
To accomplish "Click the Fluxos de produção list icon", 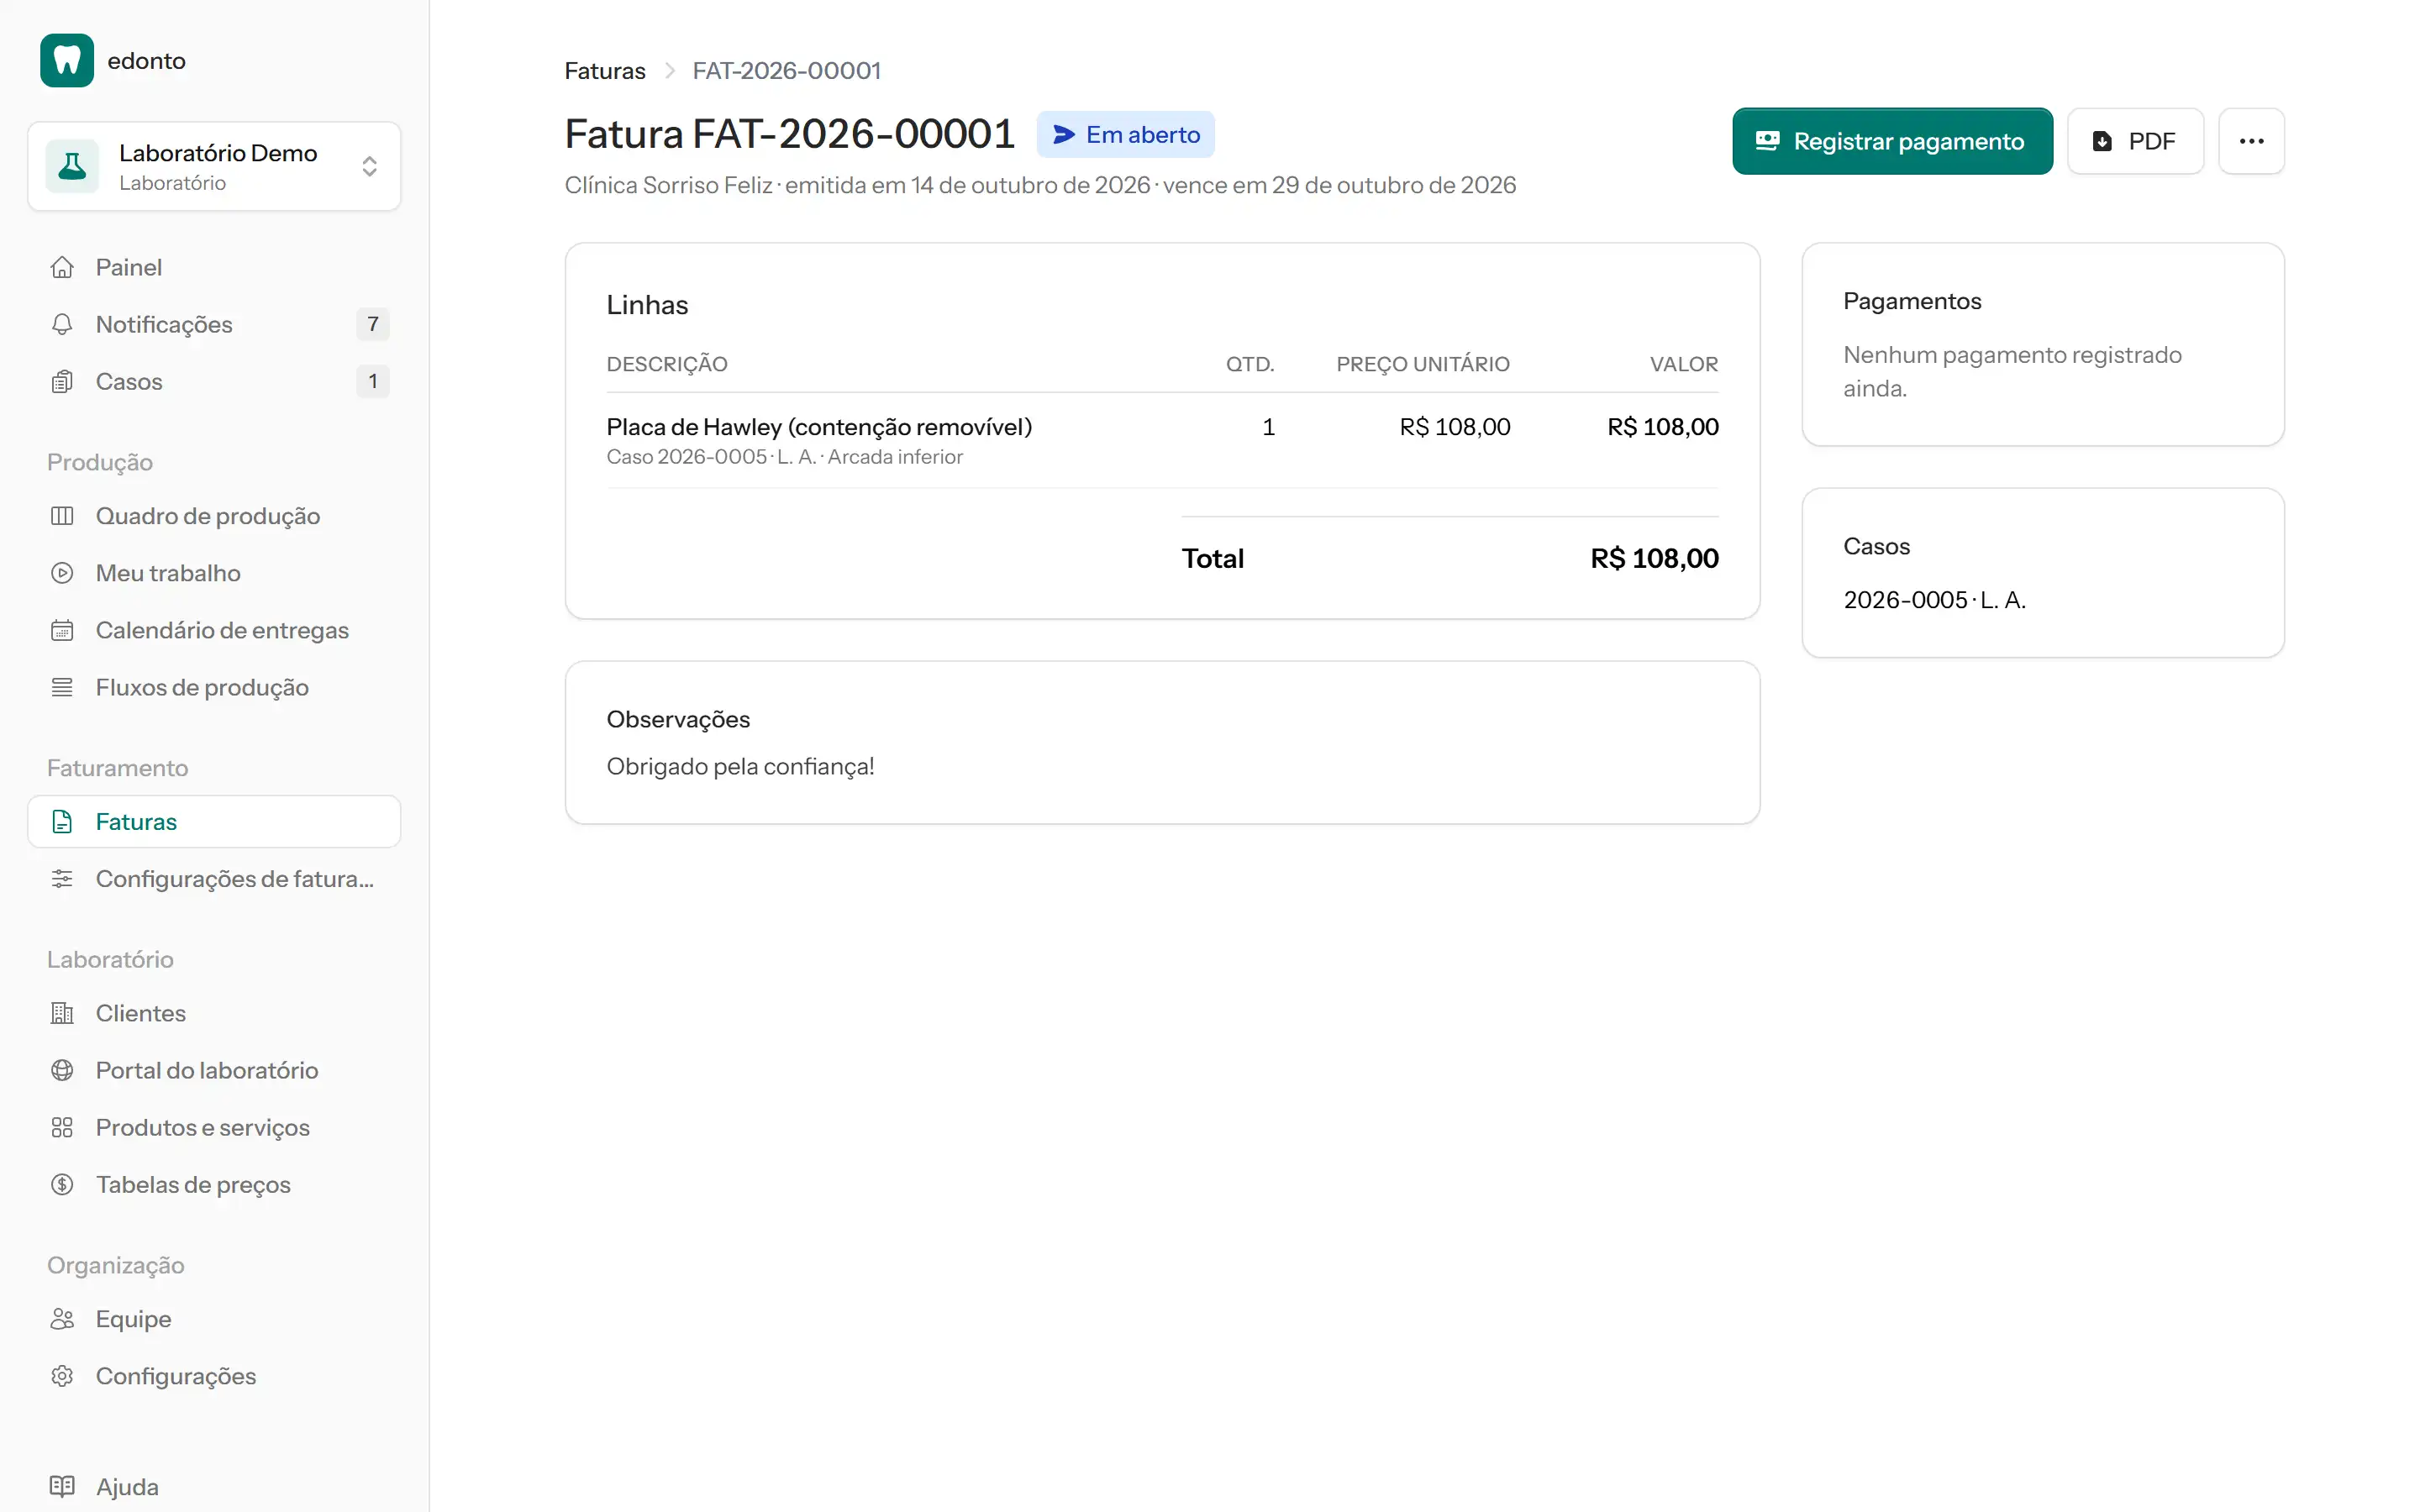I will [x=62, y=687].
